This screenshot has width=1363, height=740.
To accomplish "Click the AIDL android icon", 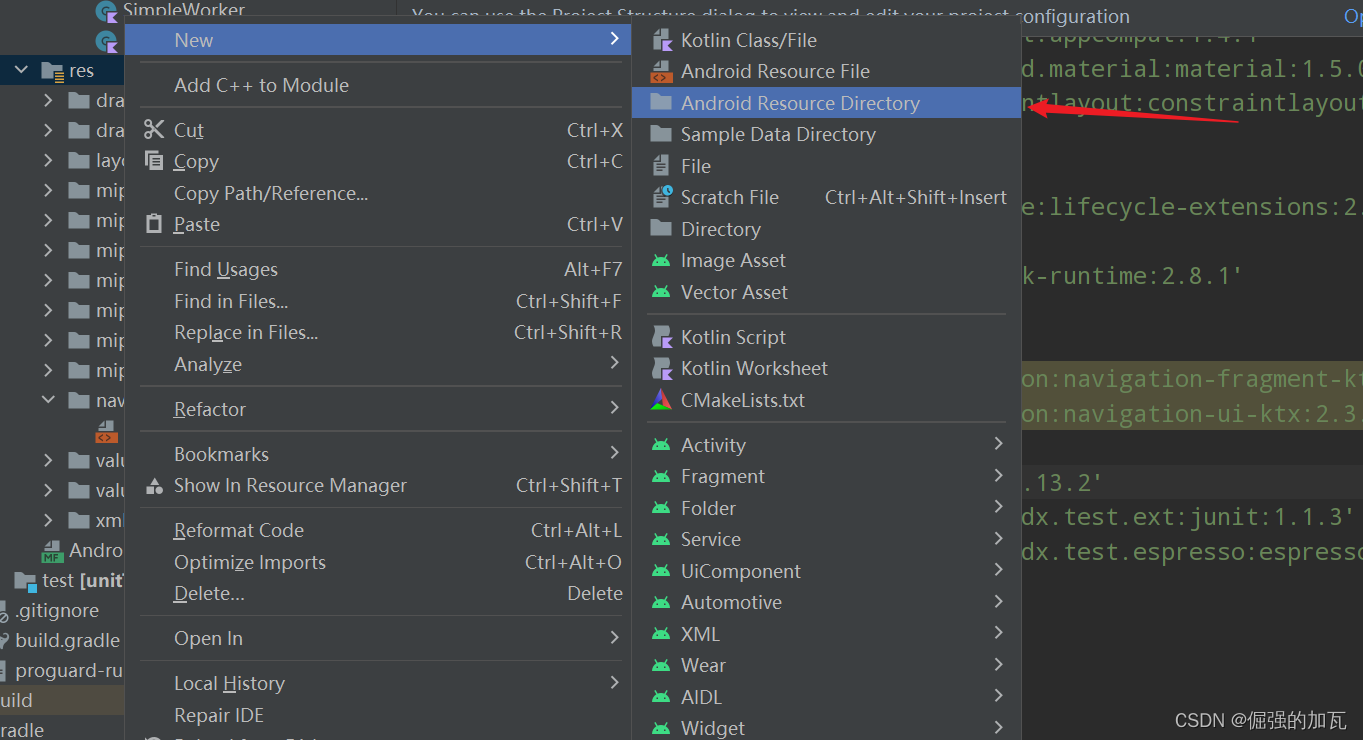I will pyautogui.click(x=661, y=697).
